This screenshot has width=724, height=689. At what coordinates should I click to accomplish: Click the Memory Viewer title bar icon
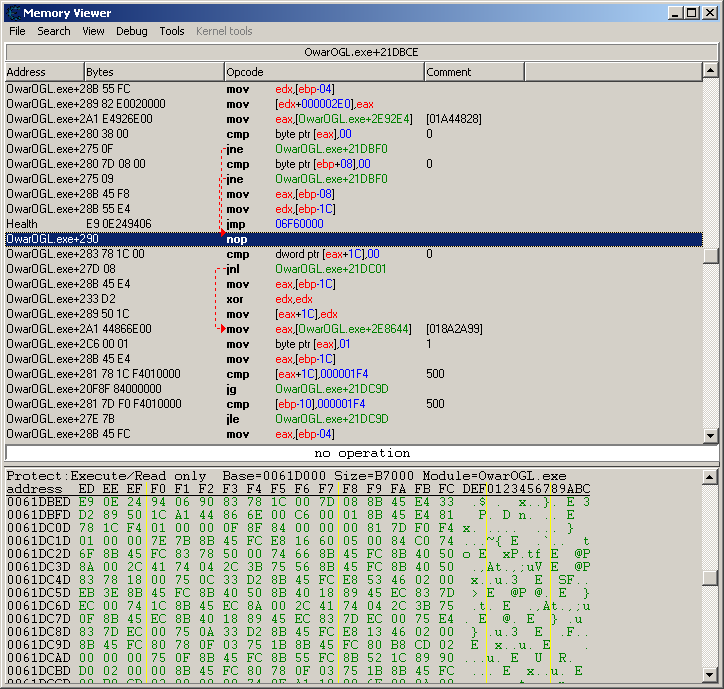pyautogui.click(x=13, y=12)
